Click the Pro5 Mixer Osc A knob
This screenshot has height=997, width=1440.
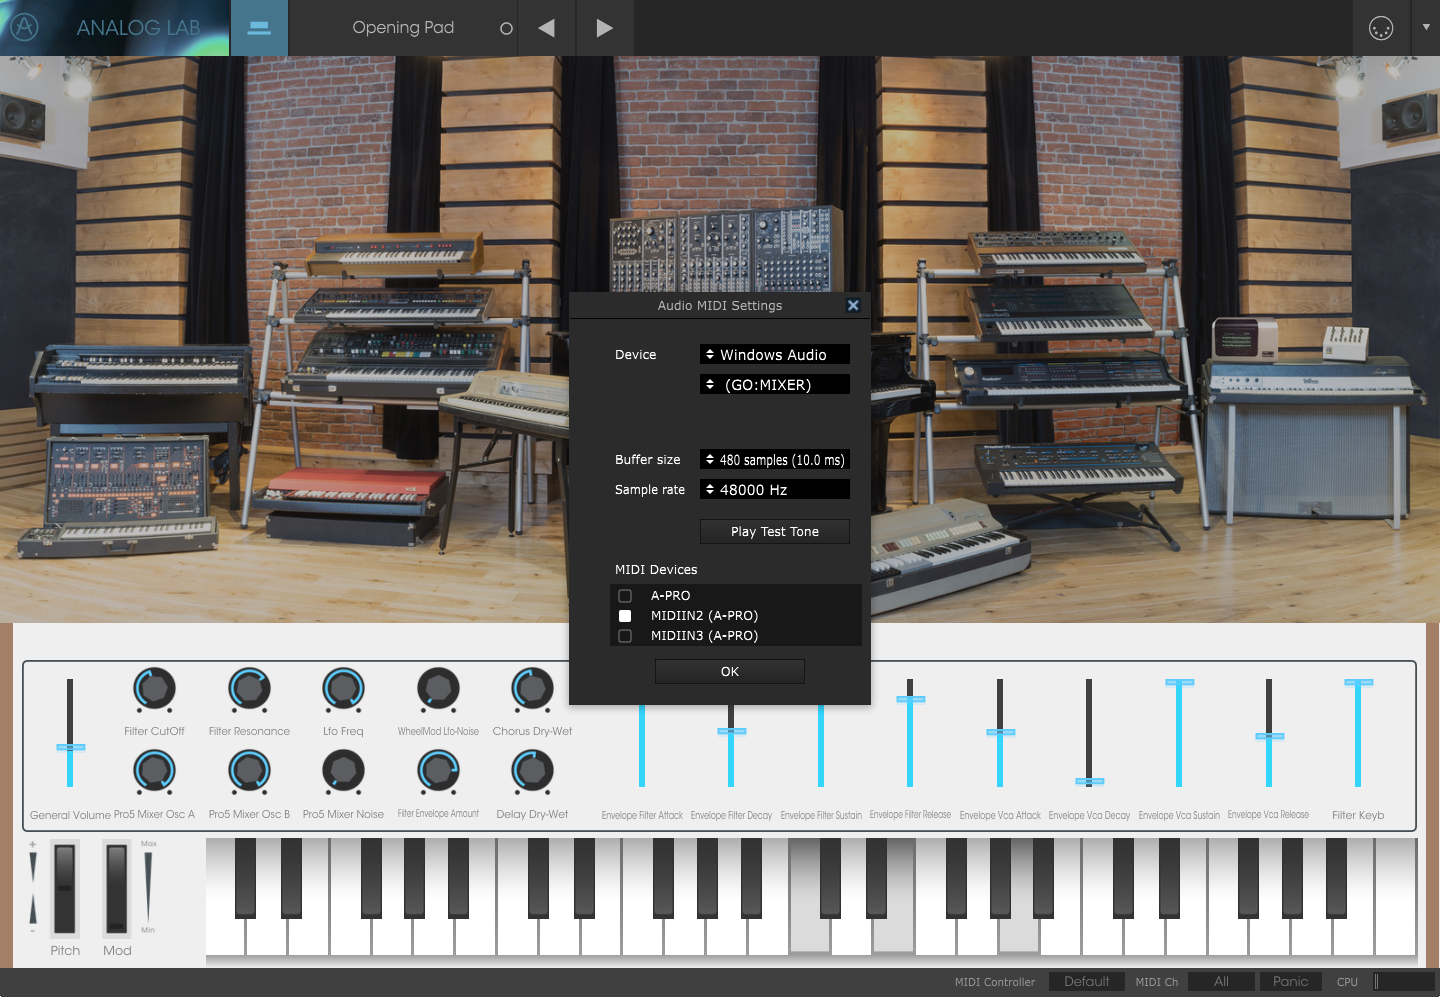tap(154, 771)
